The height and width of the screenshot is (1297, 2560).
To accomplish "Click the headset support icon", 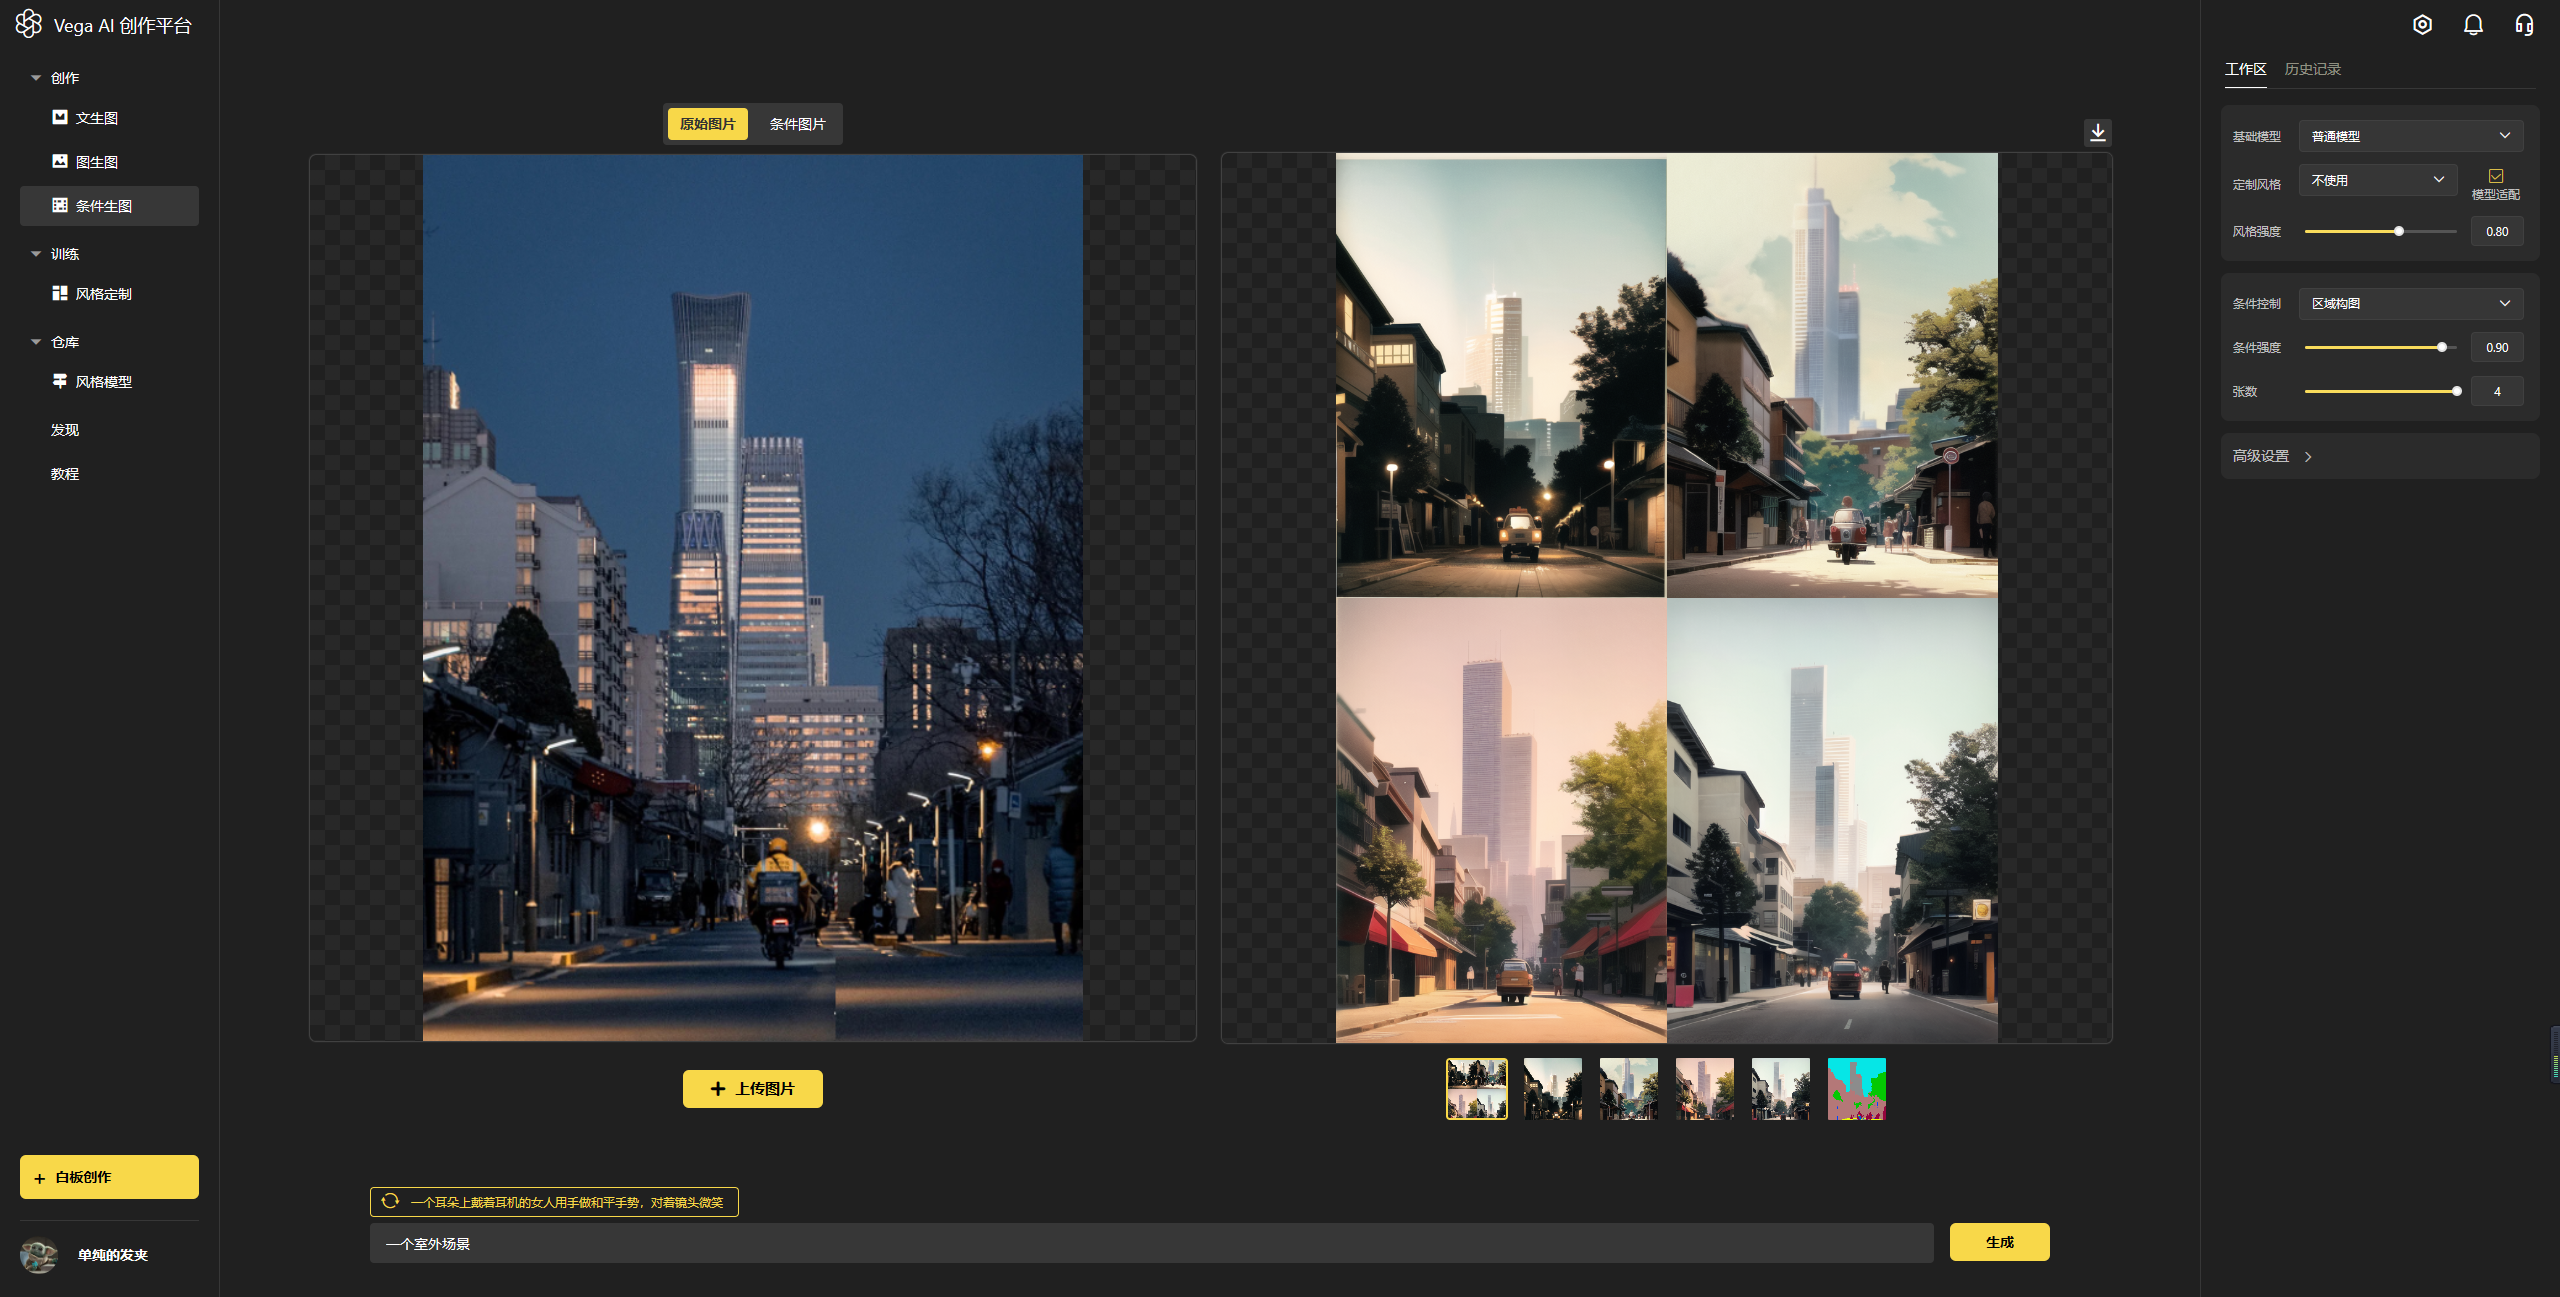I will 2524,25.
